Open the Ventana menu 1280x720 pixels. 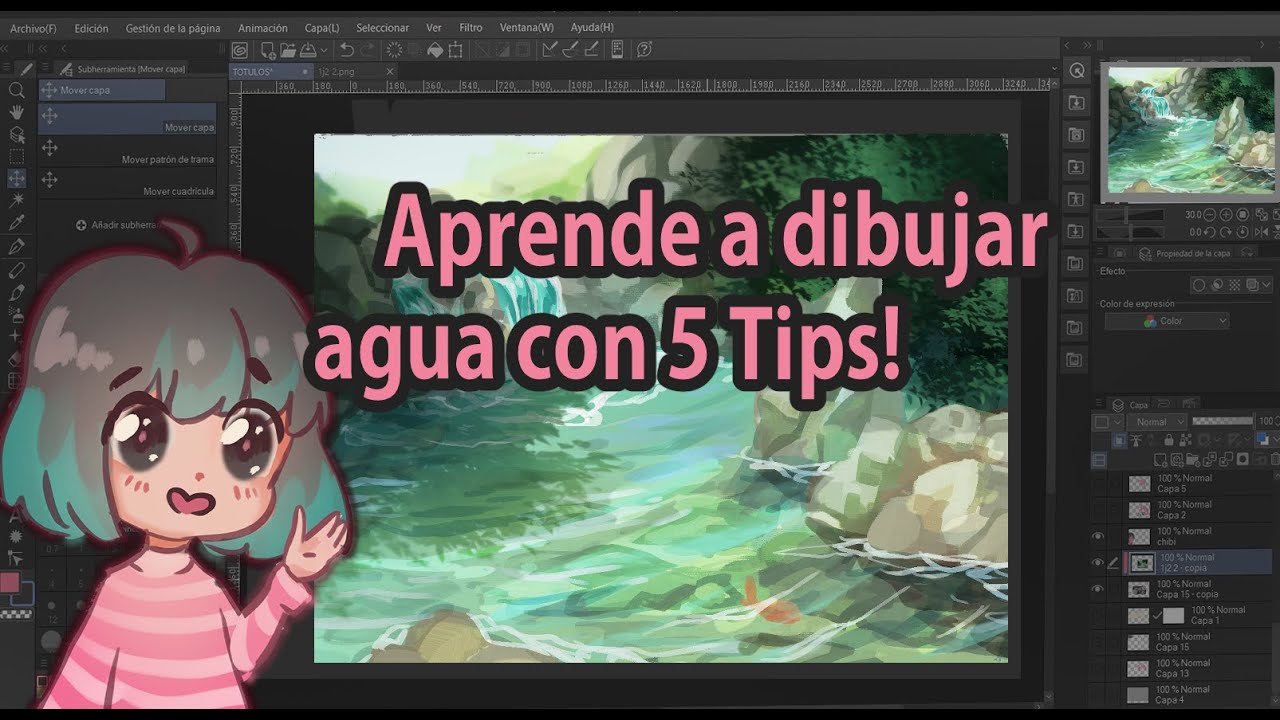pos(527,28)
